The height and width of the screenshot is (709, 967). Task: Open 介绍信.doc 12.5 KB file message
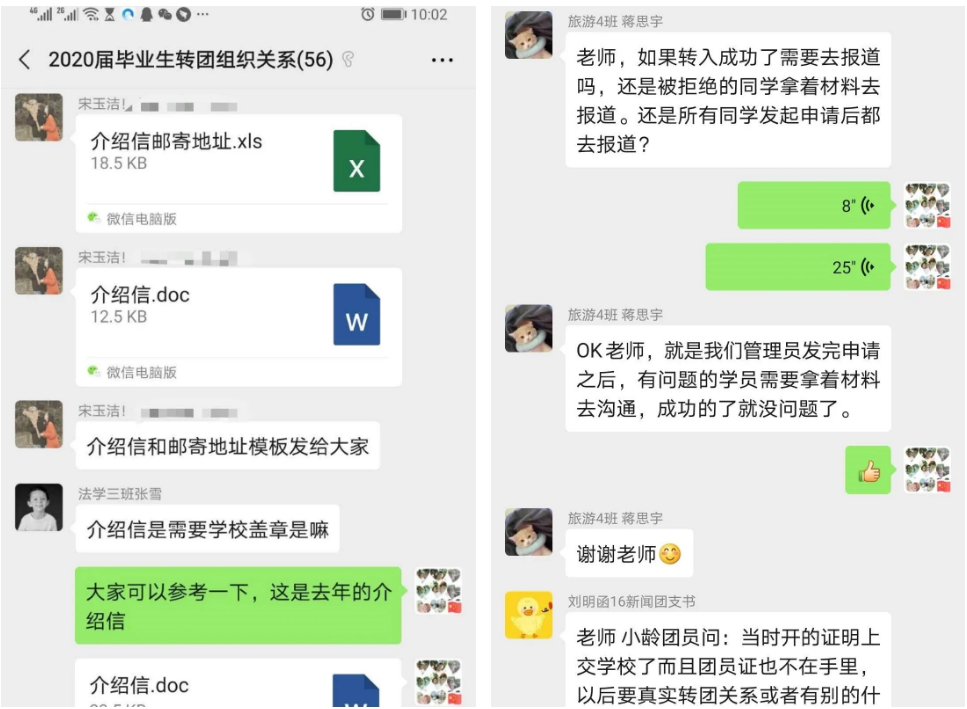(x=239, y=327)
